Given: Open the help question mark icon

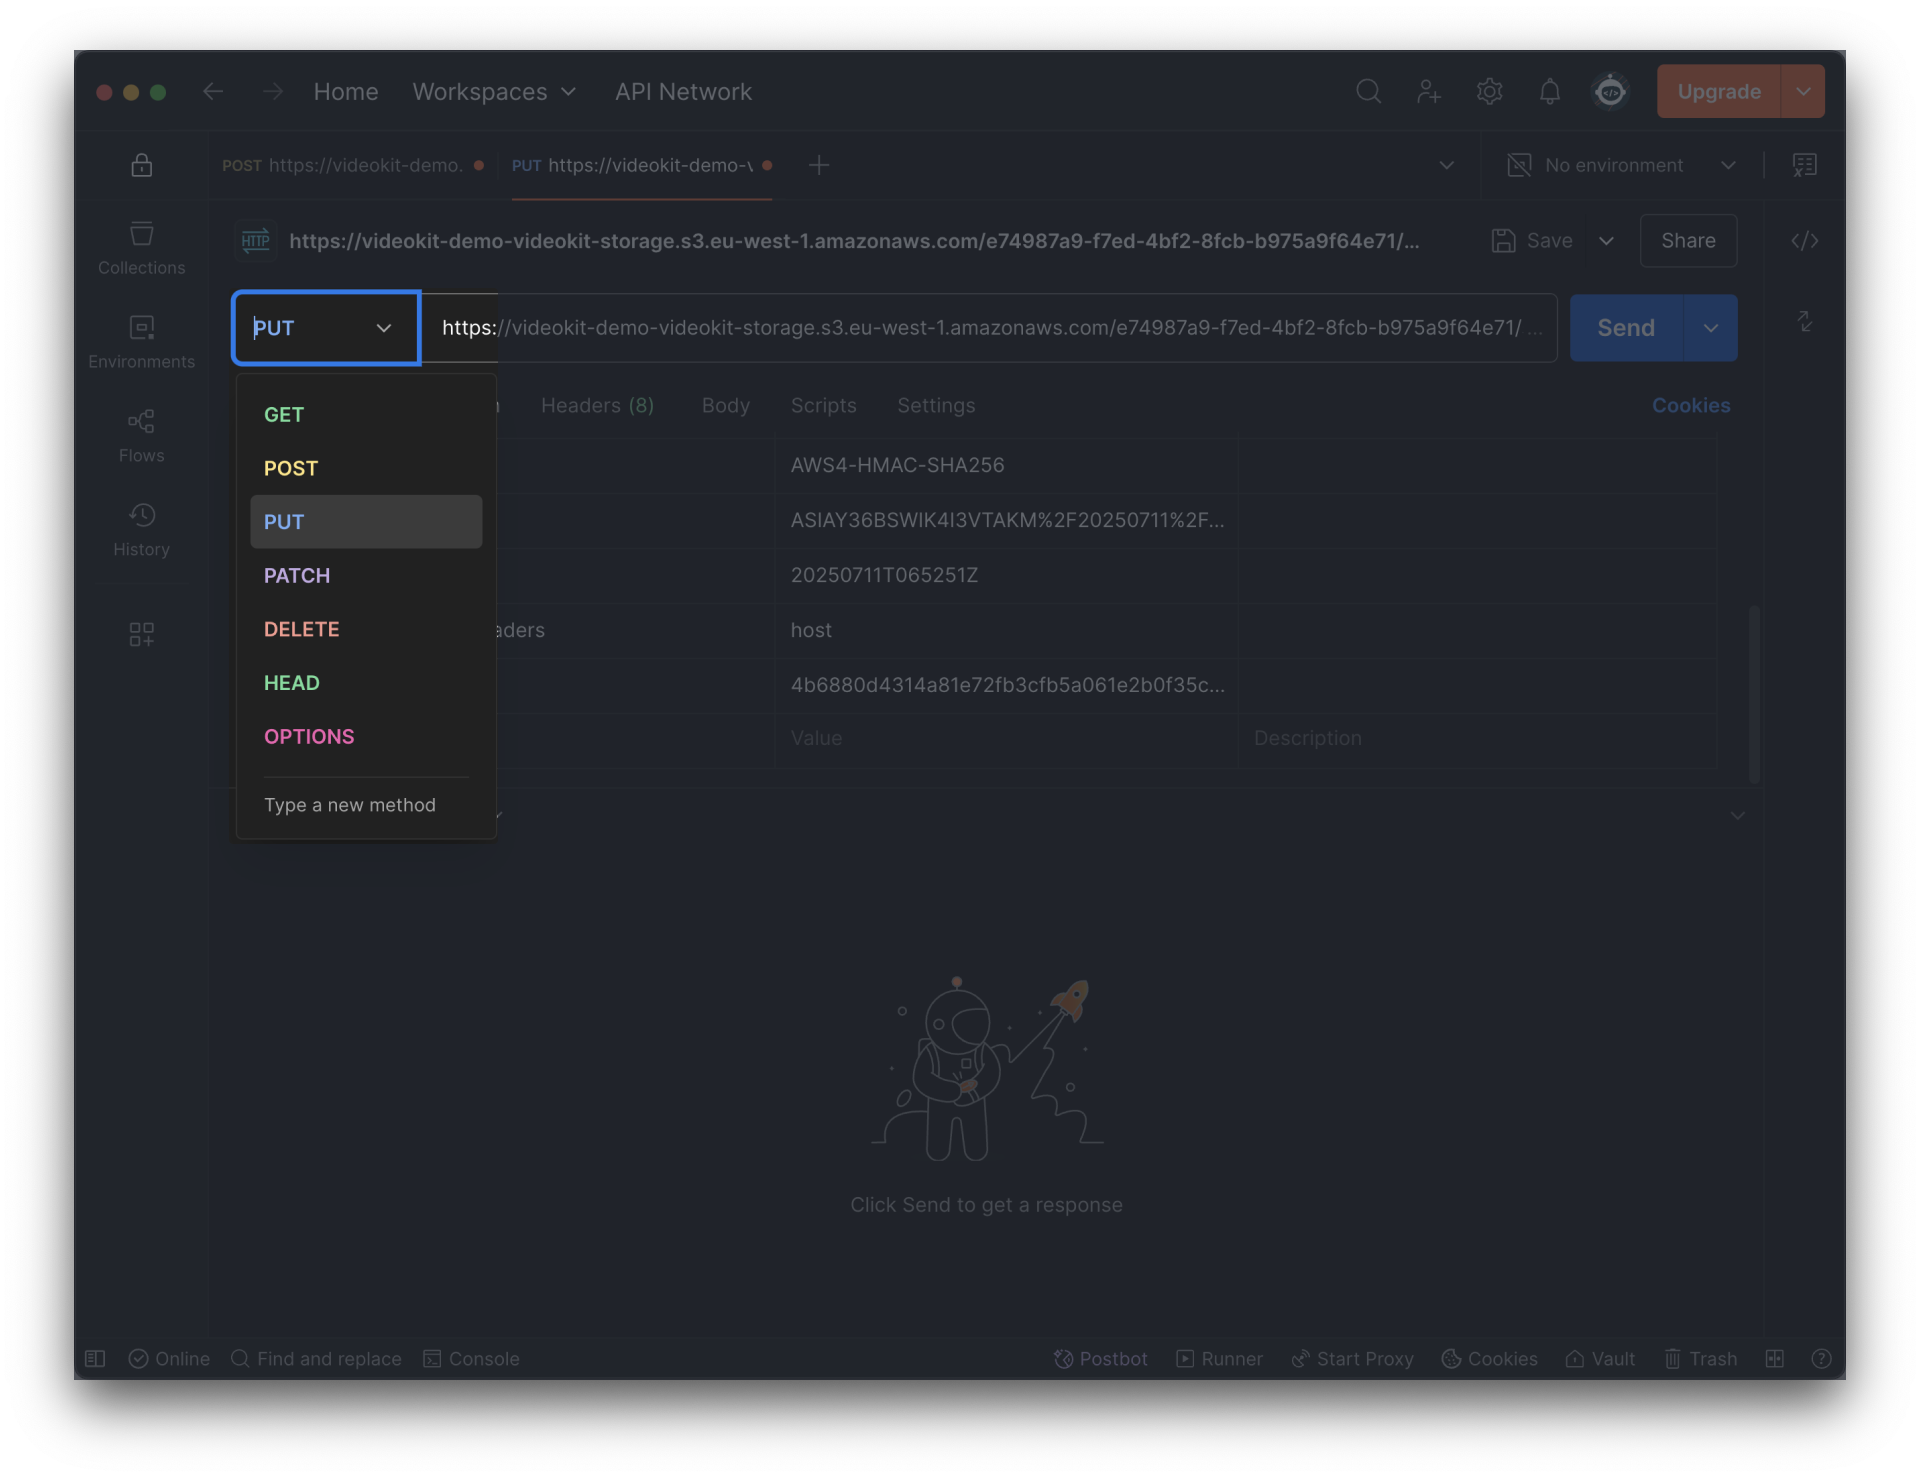Looking at the screenshot, I should click(1821, 1358).
